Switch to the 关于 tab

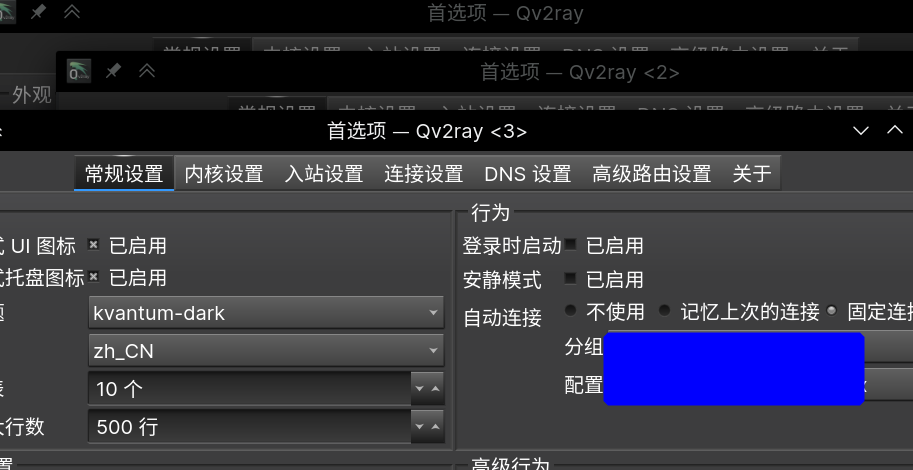pyautogui.click(x=751, y=174)
